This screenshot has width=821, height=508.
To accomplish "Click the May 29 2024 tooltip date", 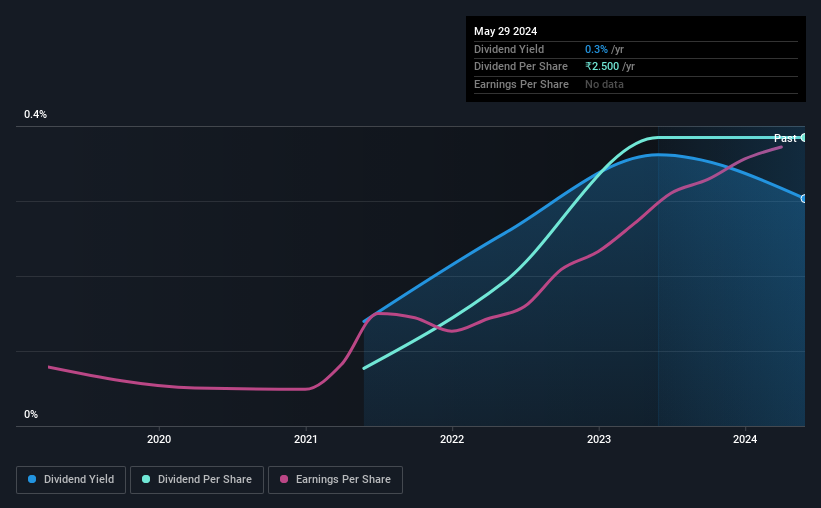I will [x=505, y=31].
